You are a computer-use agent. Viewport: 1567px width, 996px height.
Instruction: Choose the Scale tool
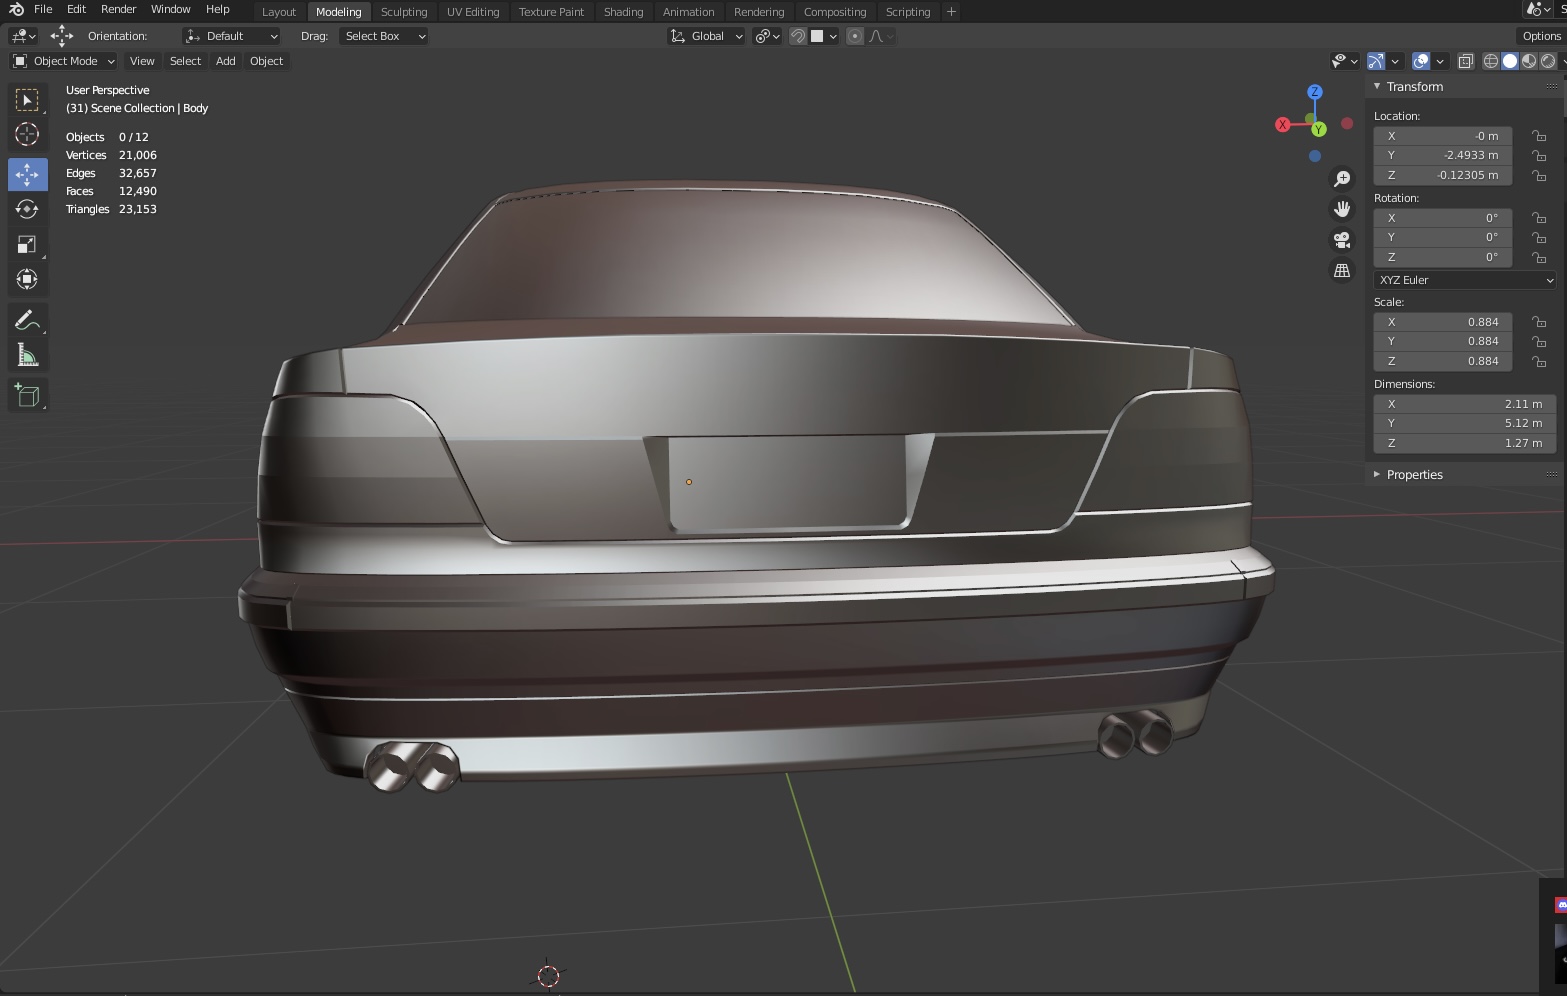(27, 245)
